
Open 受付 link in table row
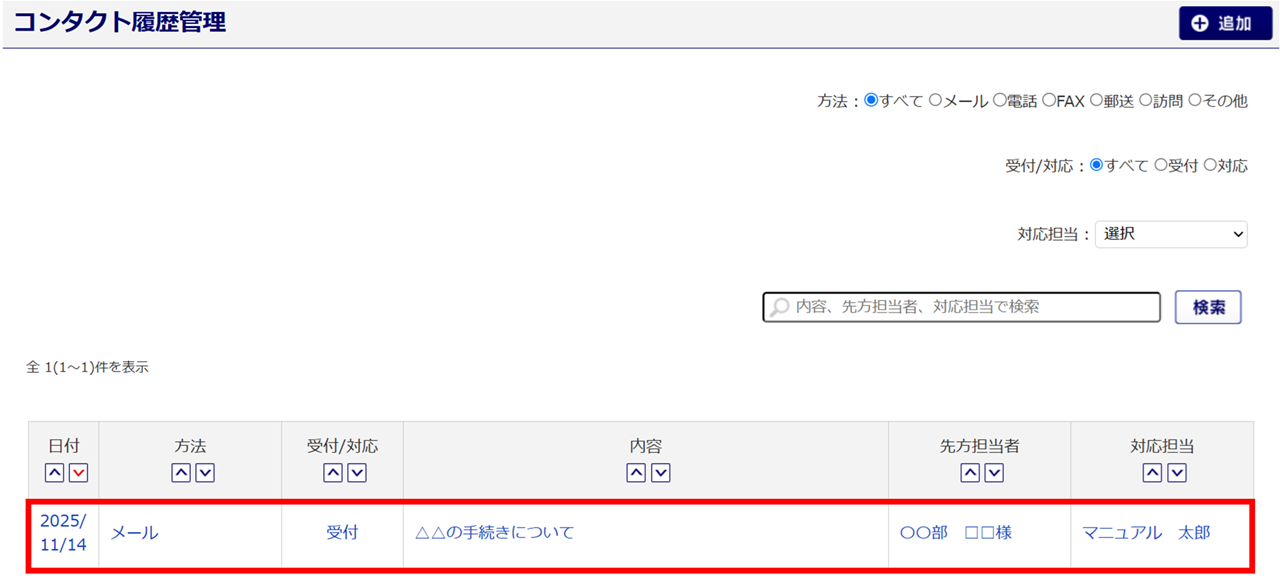pyautogui.click(x=342, y=533)
